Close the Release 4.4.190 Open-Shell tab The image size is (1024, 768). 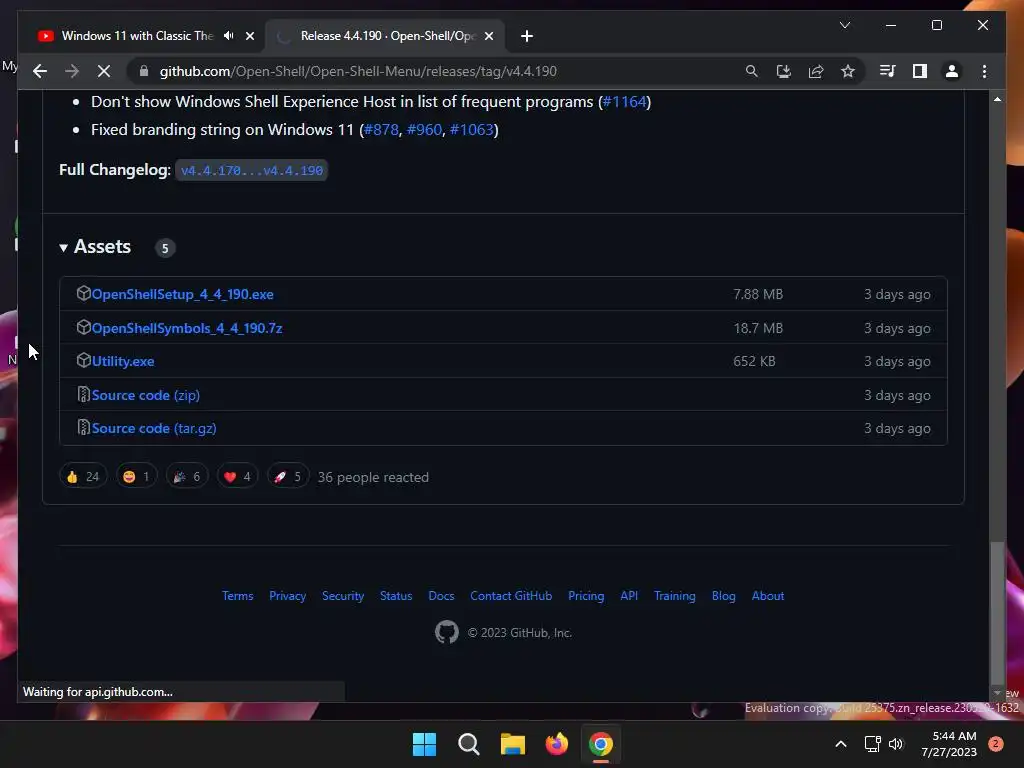[x=488, y=36]
